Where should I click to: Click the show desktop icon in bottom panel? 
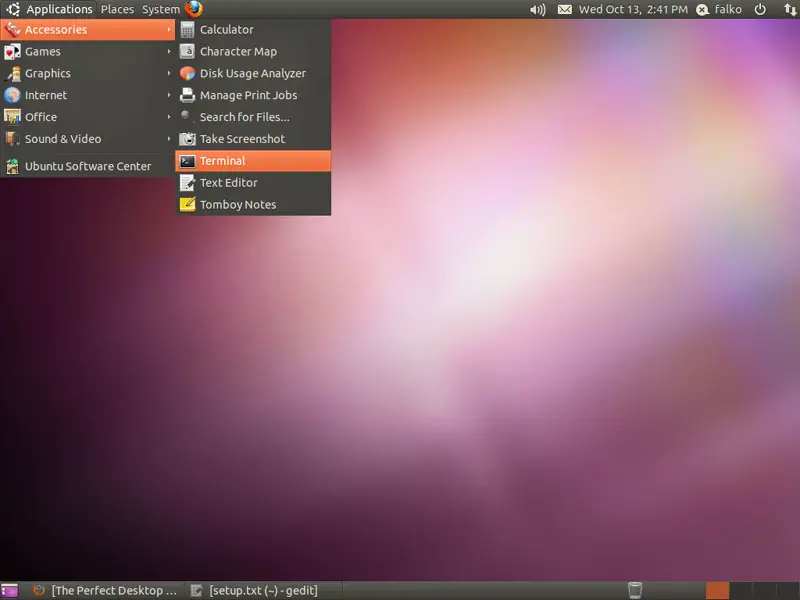tap(9, 591)
